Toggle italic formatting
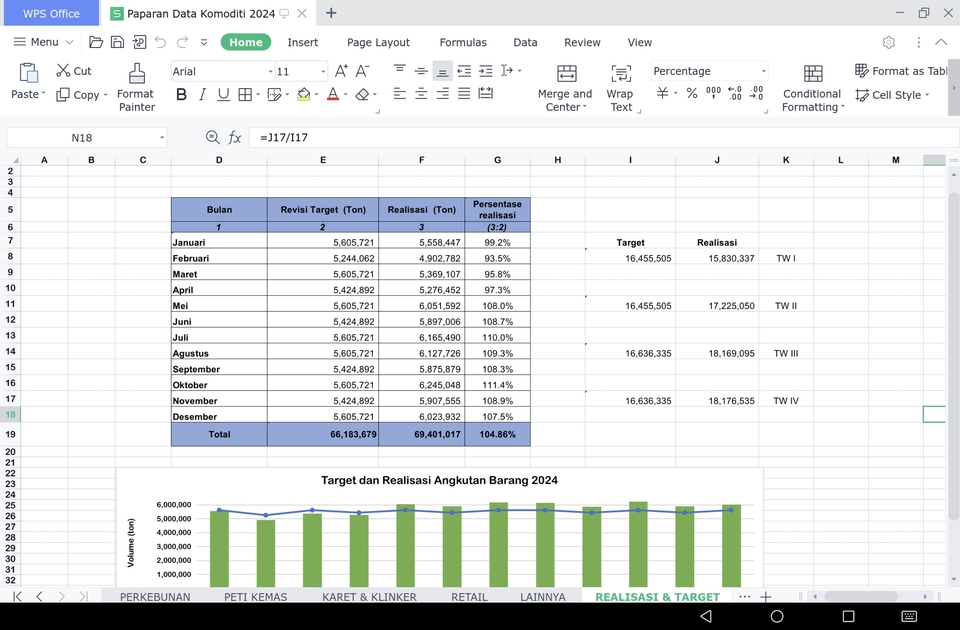This screenshot has height=630, width=960. 203,95
